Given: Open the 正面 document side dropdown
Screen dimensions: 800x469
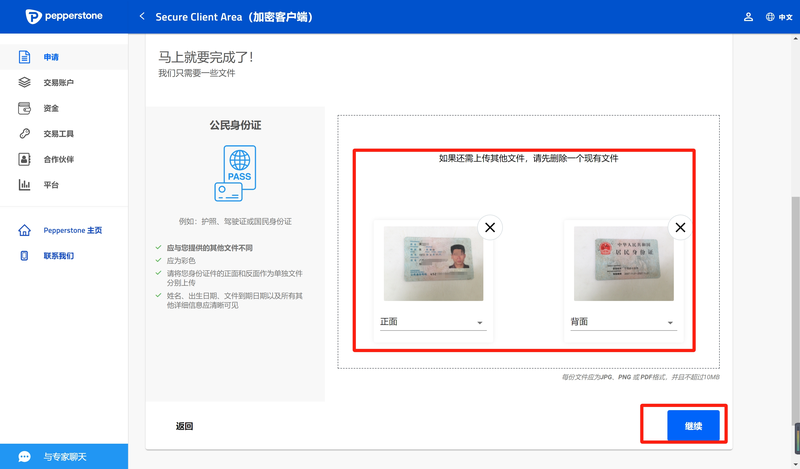Looking at the screenshot, I should coord(433,322).
